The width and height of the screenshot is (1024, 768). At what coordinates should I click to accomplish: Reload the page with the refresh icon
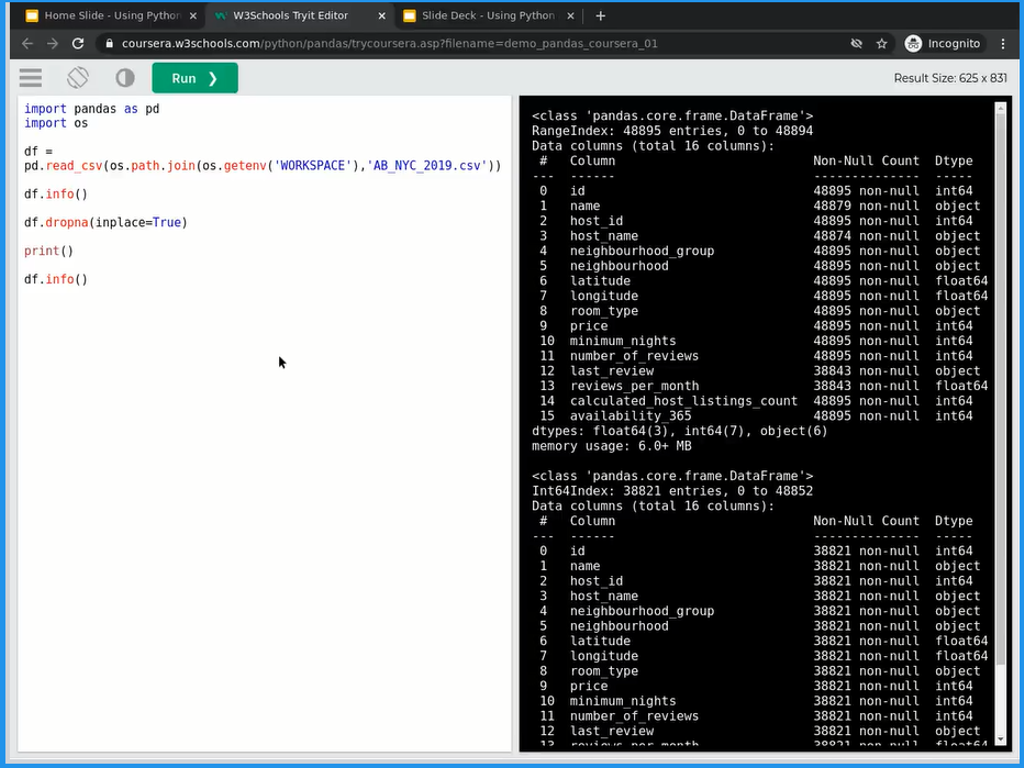pos(78,44)
